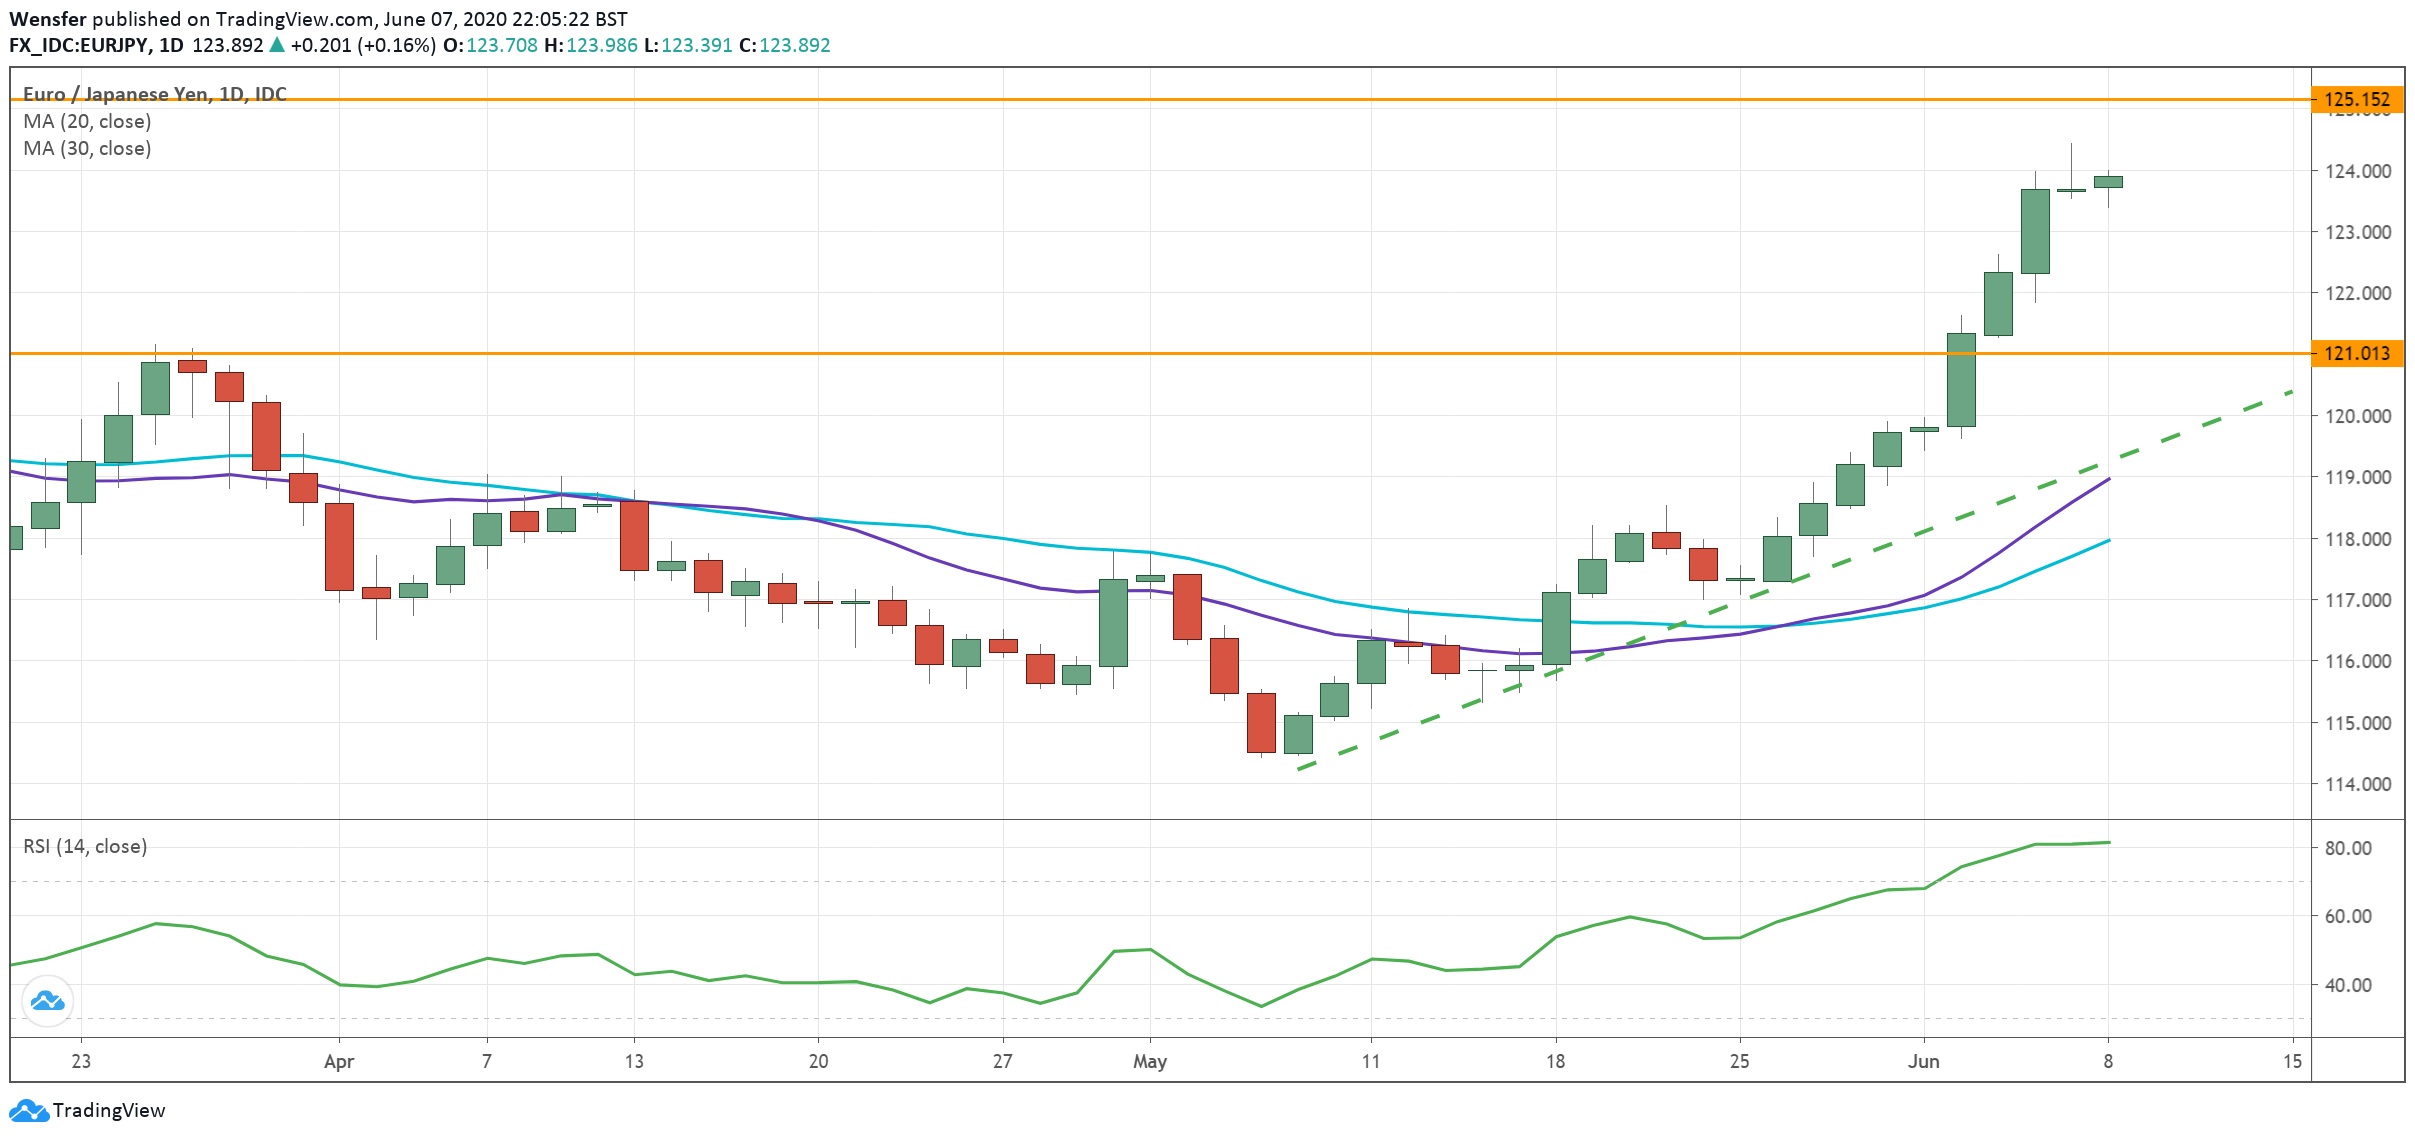The width and height of the screenshot is (2415, 1139).
Task: Toggle the MA (30, close) indicator
Action: (87, 149)
